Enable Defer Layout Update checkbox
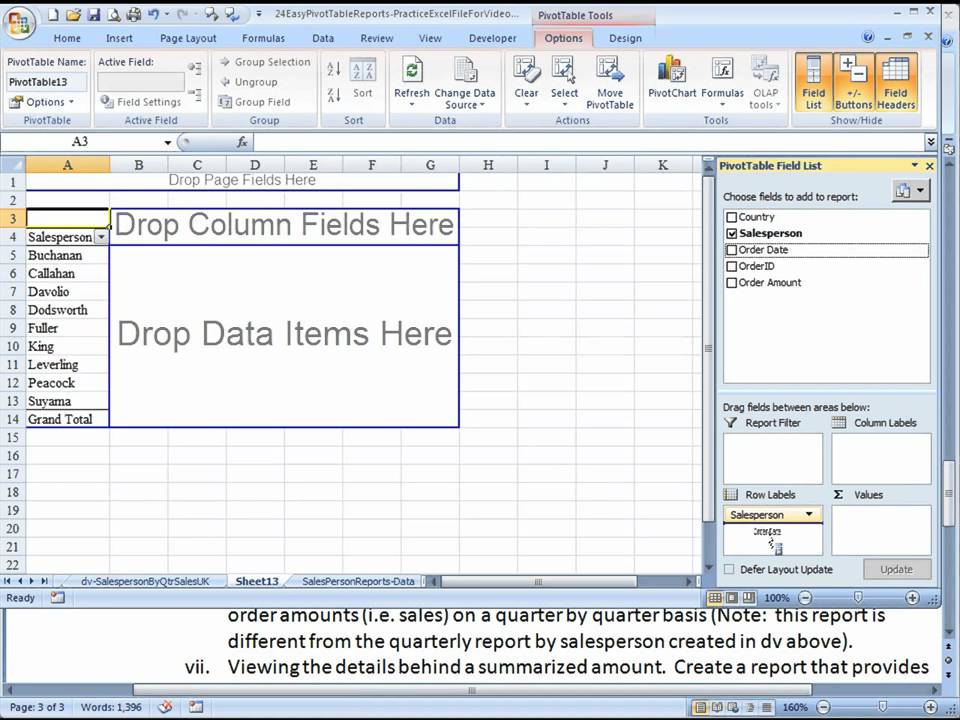 point(729,569)
